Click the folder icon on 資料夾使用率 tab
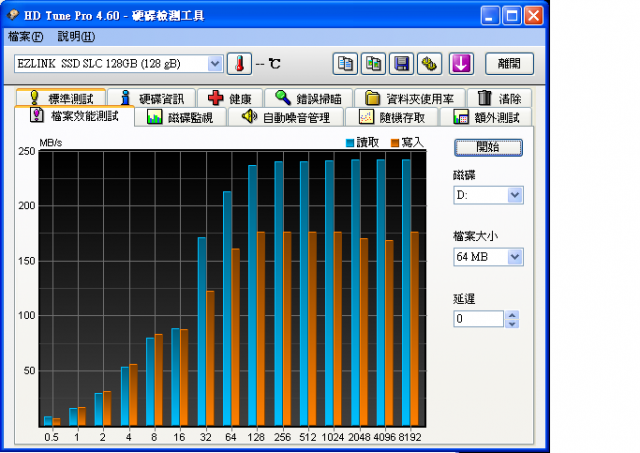 click(372, 98)
